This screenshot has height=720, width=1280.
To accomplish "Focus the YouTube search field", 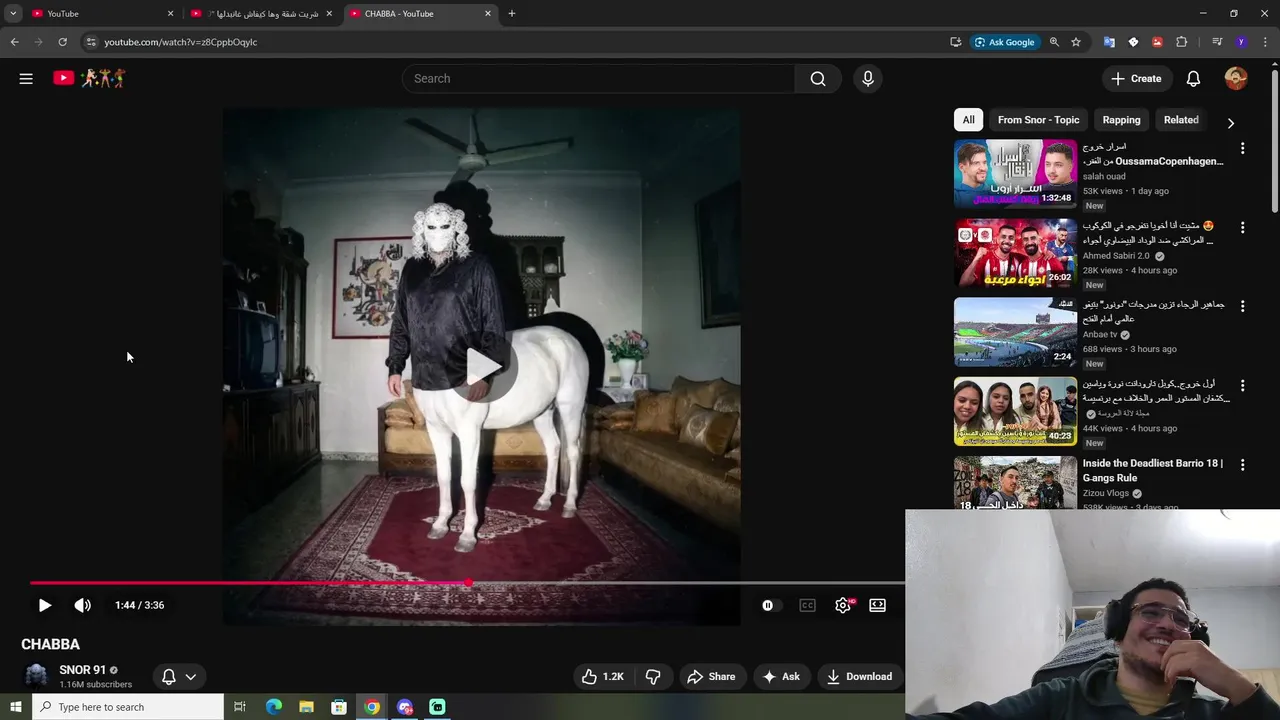I will pyautogui.click(x=598, y=79).
